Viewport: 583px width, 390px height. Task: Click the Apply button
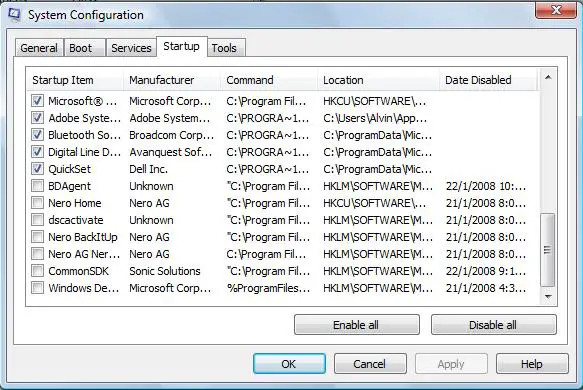point(451,364)
